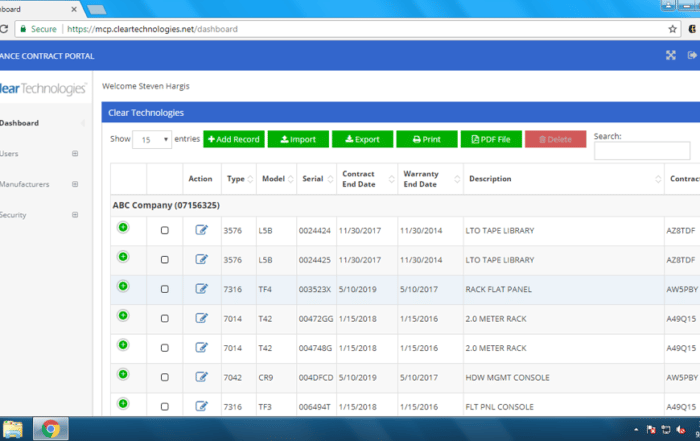700x441 pixels.
Task: Edit the record with serial 004748G
Action: (x=201, y=347)
